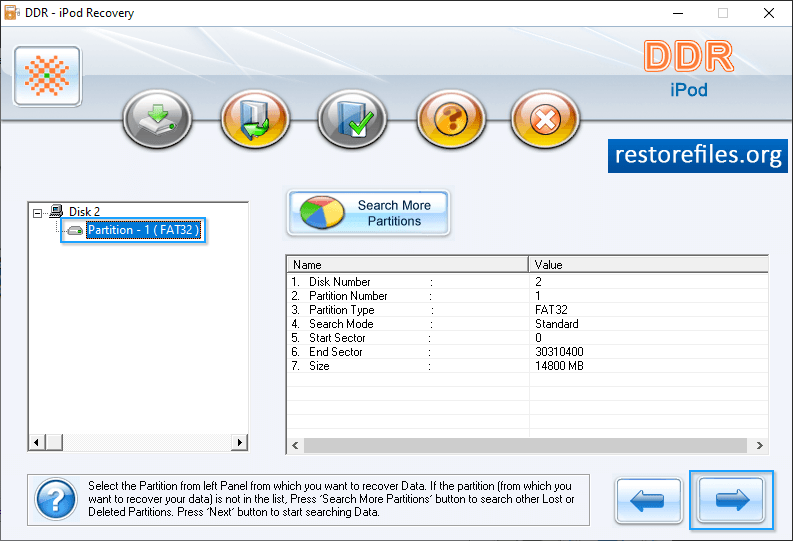Viewport: 793px width, 541px height.
Task: Click the Name column header
Action: 408,264
